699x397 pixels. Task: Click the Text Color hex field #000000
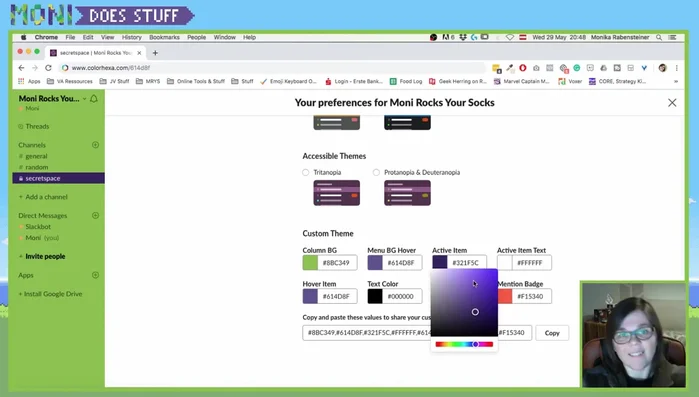(x=402, y=296)
